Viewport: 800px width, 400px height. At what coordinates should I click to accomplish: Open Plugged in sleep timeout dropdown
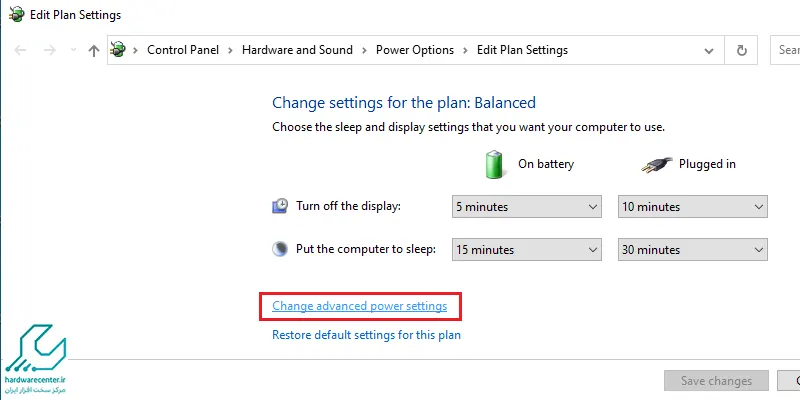click(x=693, y=249)
